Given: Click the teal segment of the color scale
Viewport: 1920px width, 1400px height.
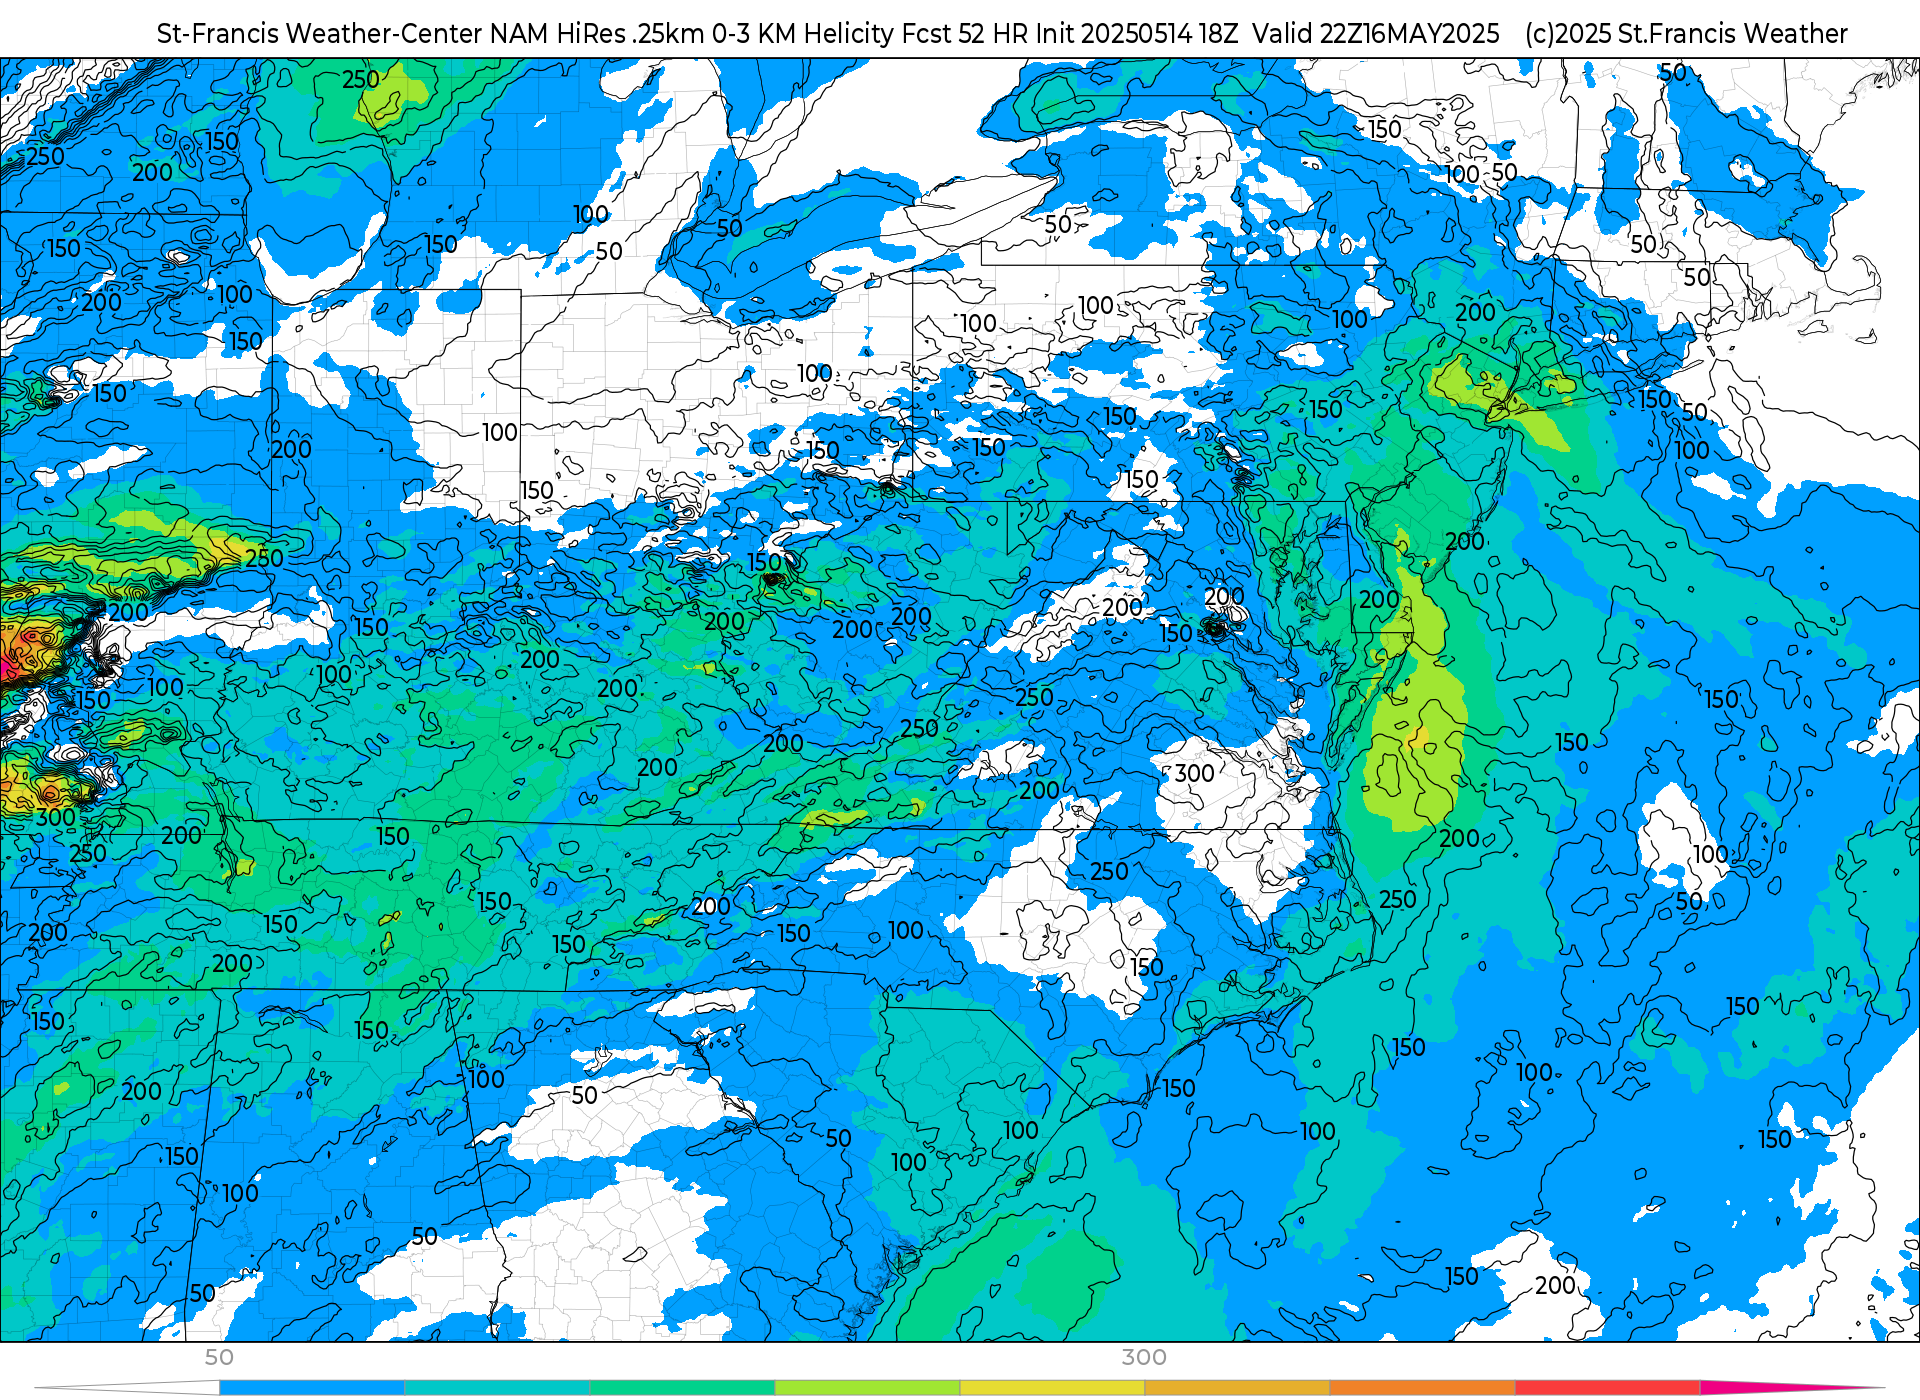Looking at the screenshot, I should point(497,1388).
